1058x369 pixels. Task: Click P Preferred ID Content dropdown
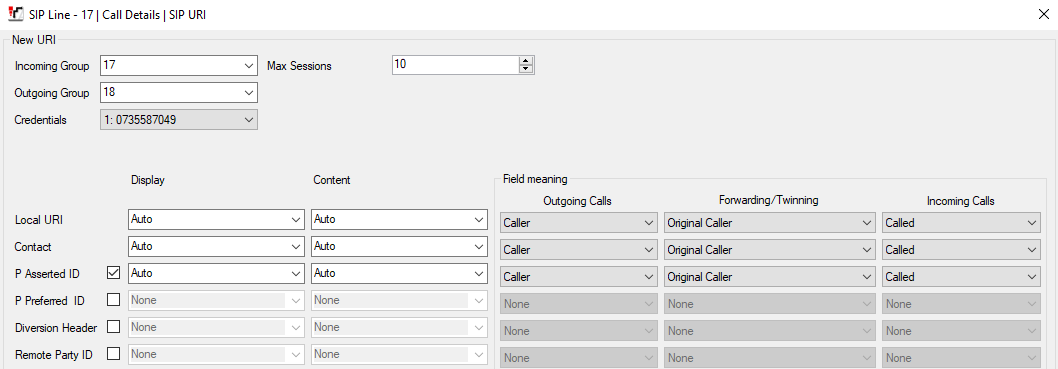(399, 300)
